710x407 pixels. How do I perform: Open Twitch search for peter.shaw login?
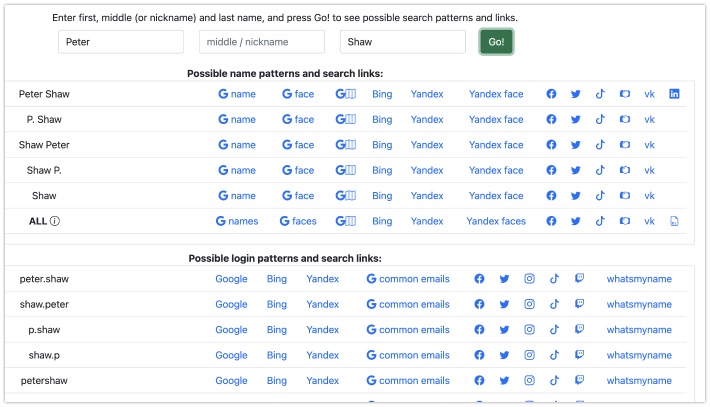pyautogui.click(x=579, y=278)
